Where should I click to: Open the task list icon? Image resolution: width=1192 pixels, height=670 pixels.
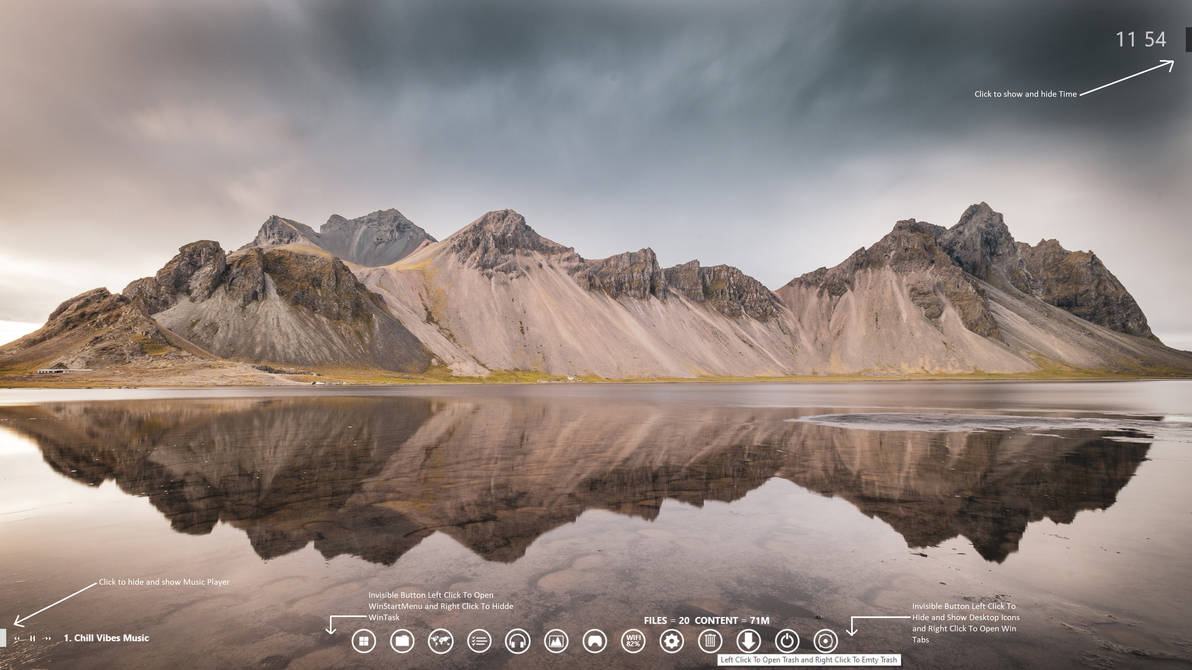tap(477, 640)
